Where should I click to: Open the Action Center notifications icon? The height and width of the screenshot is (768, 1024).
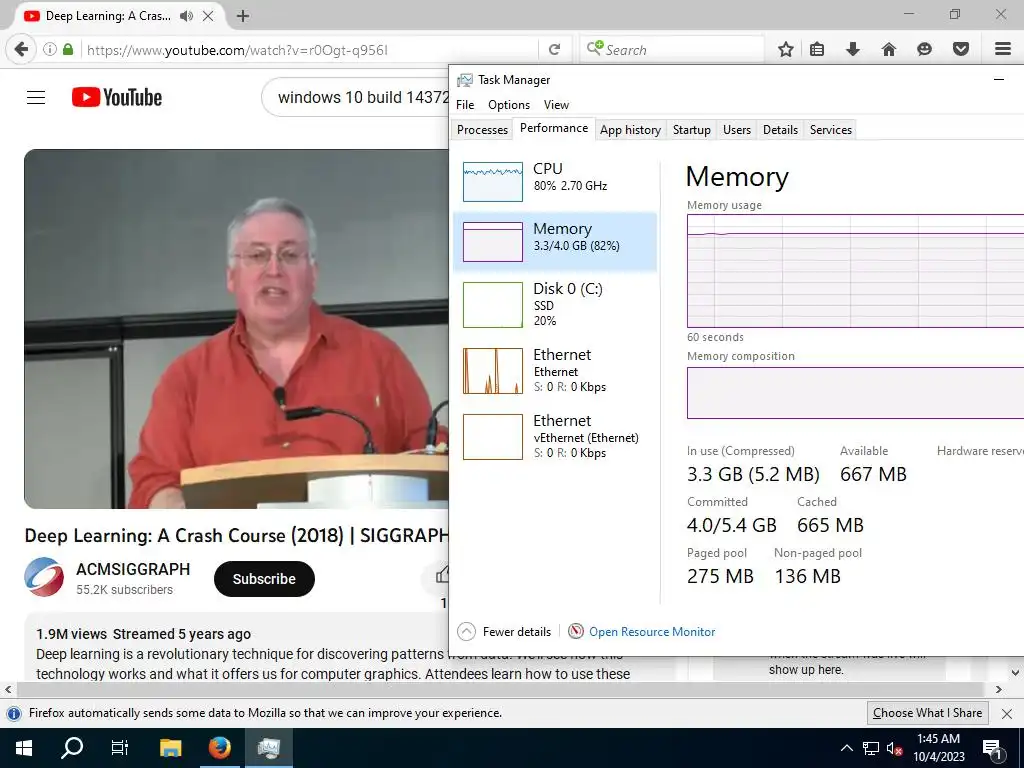coord(993,749)
